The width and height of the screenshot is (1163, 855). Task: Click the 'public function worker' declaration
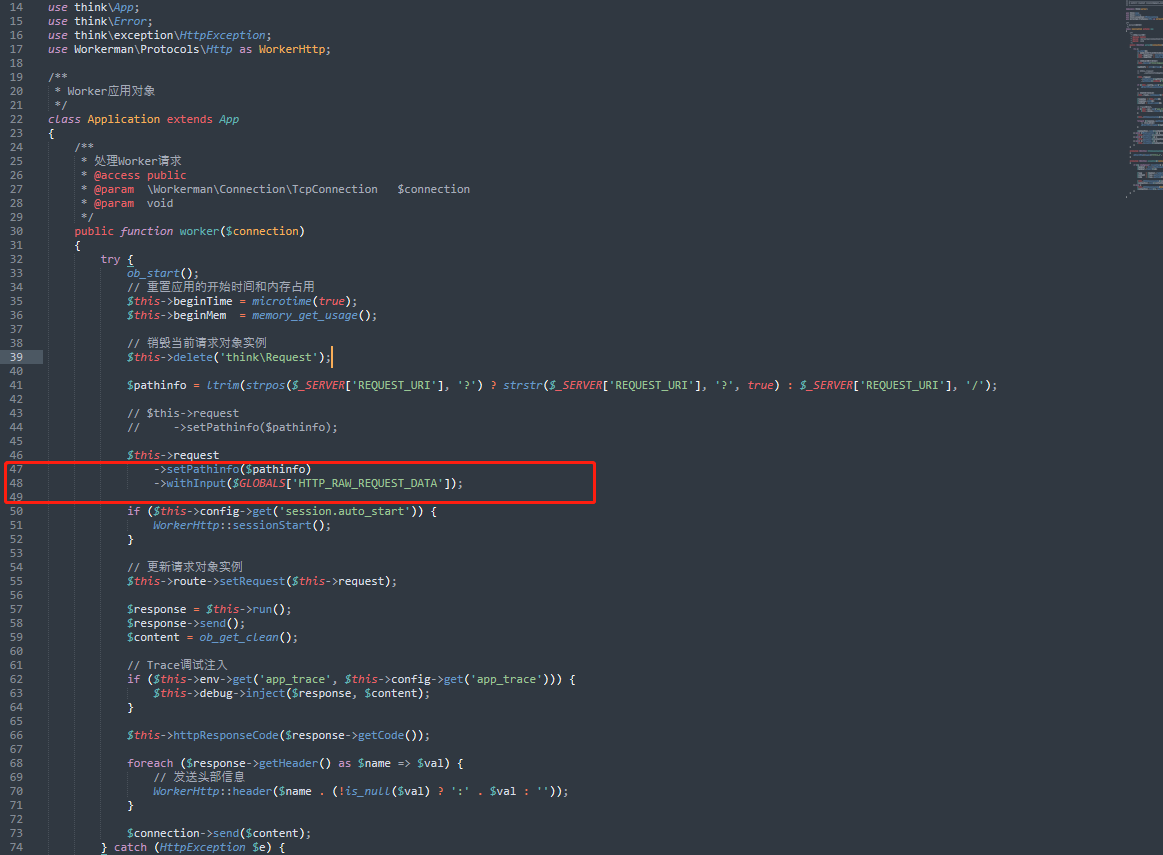189,231
